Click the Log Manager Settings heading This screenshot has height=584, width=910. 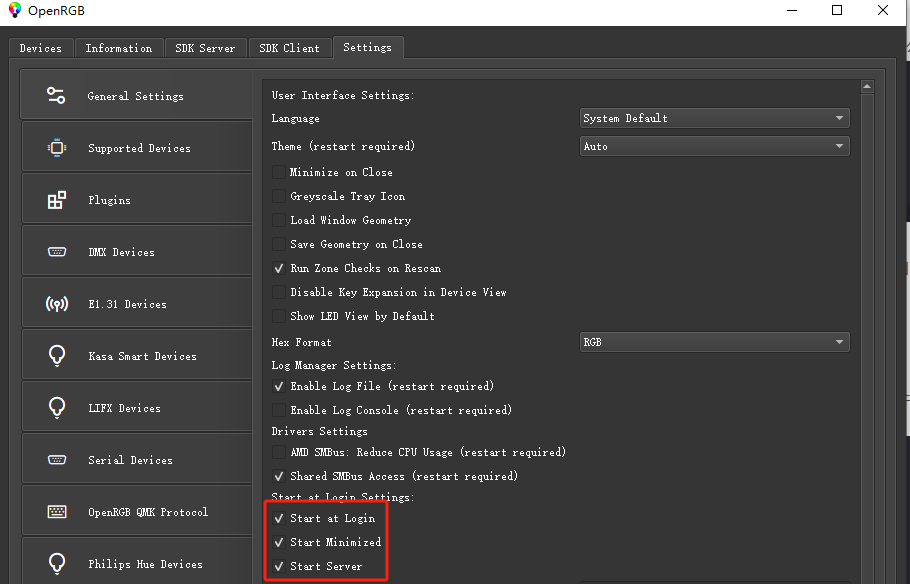334,365
